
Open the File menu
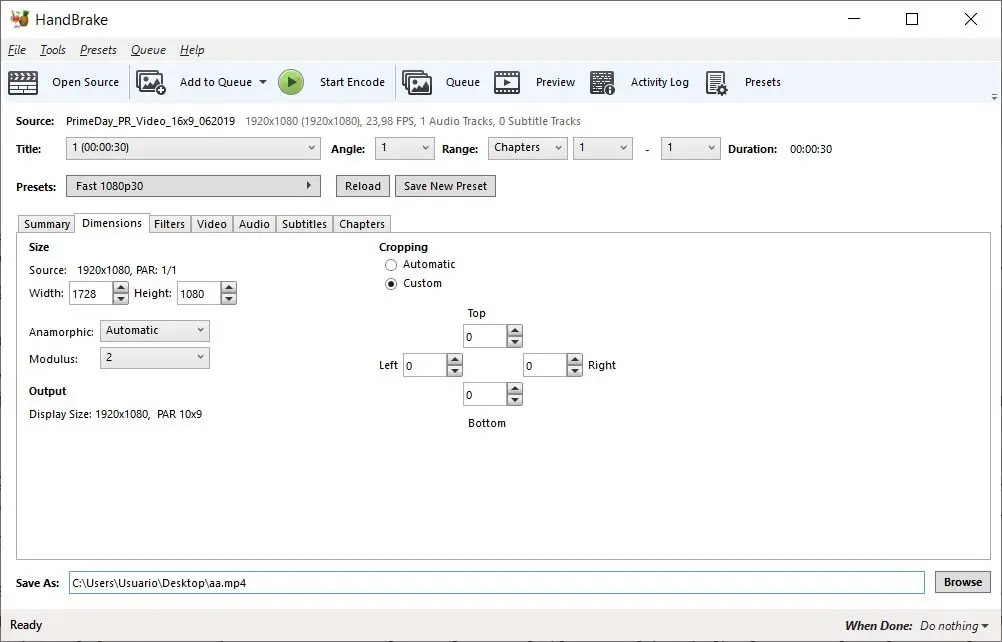point(17,50)
